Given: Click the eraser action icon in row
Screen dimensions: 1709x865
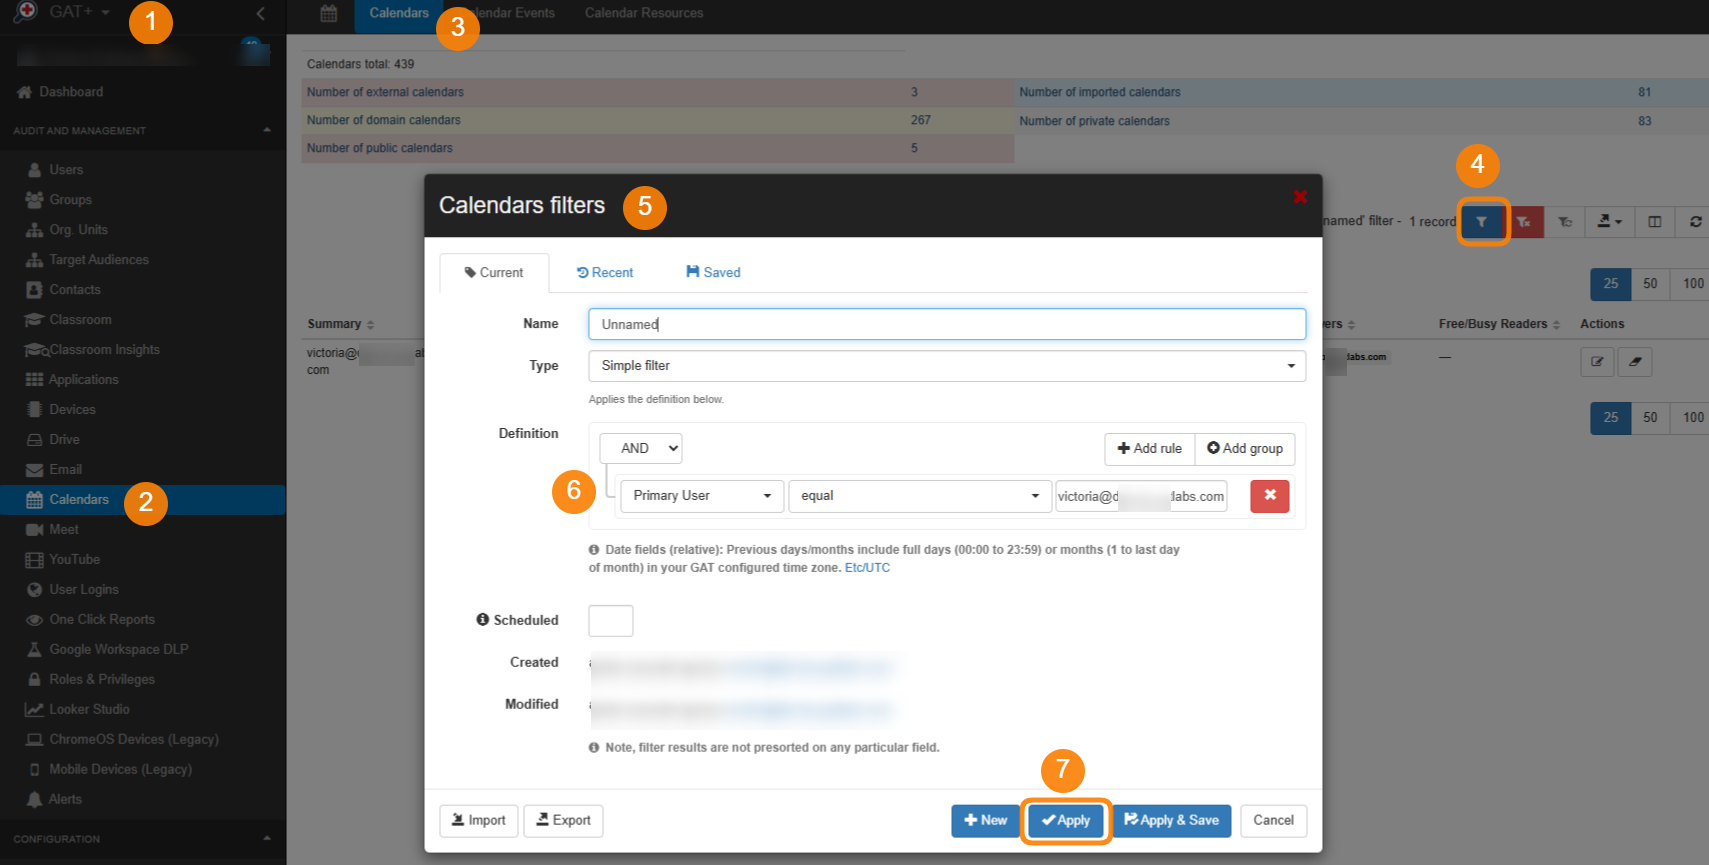Looking at the screenshot, I should (1635, 362).
